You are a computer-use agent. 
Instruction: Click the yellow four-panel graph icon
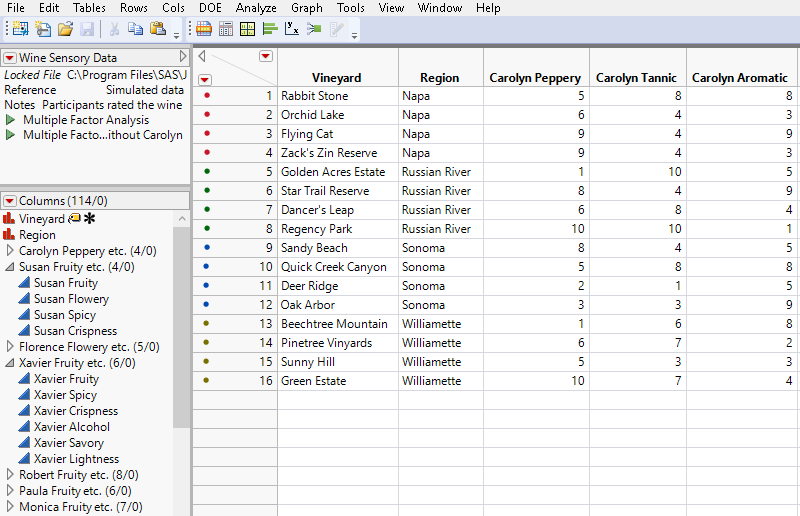tap(247, 29)
